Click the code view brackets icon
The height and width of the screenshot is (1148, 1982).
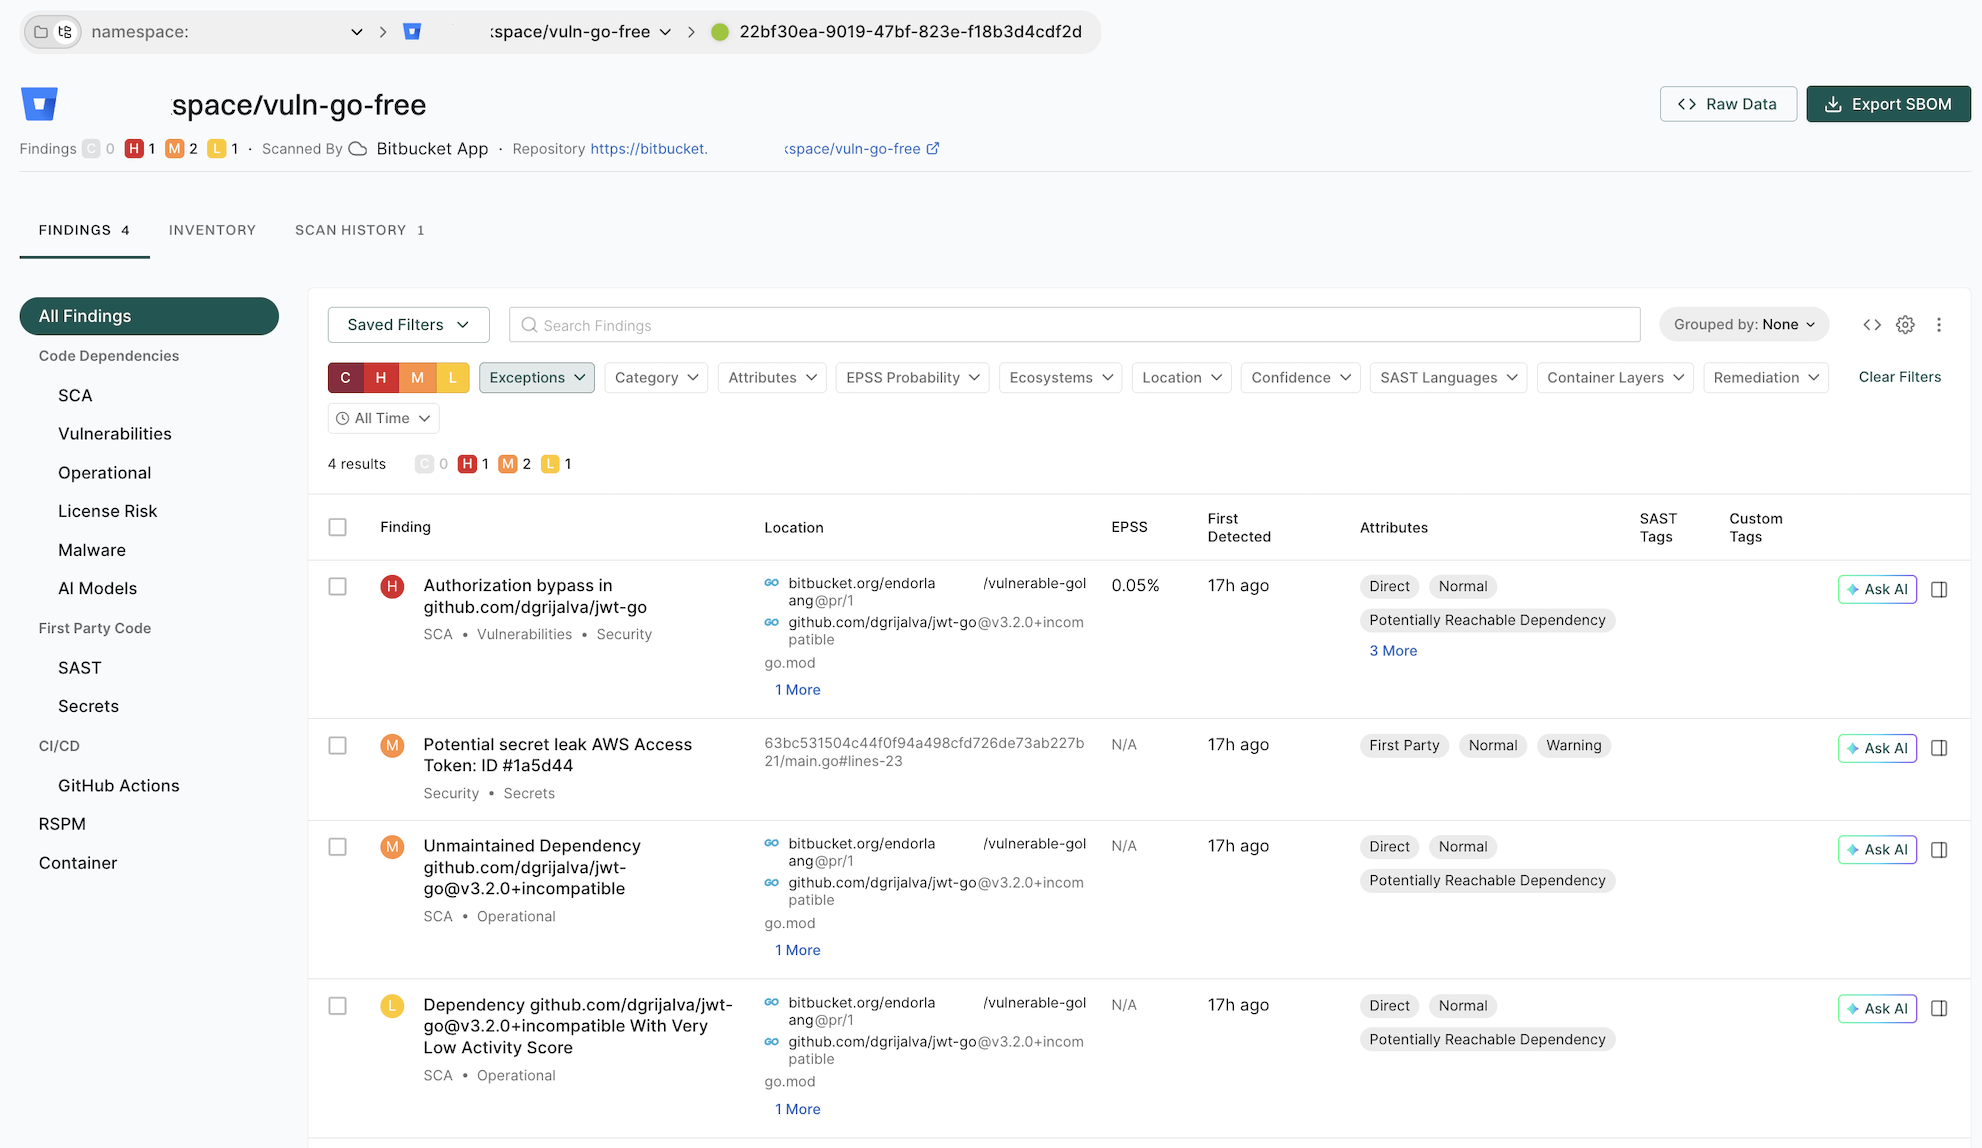coord(1872,325)
